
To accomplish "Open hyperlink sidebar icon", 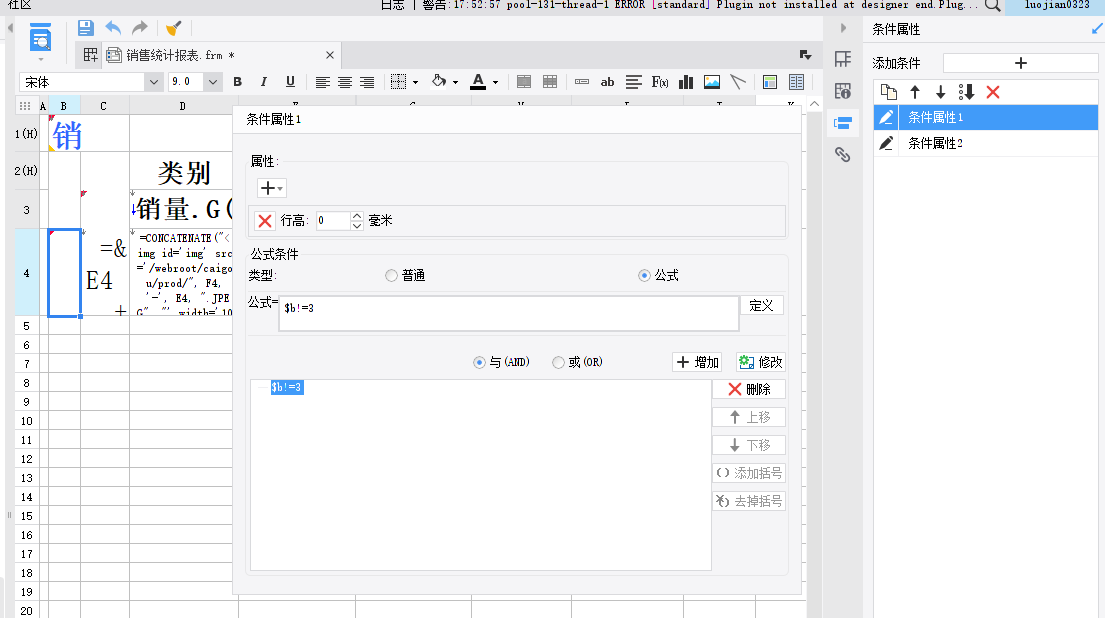I will tap(843, 154).
